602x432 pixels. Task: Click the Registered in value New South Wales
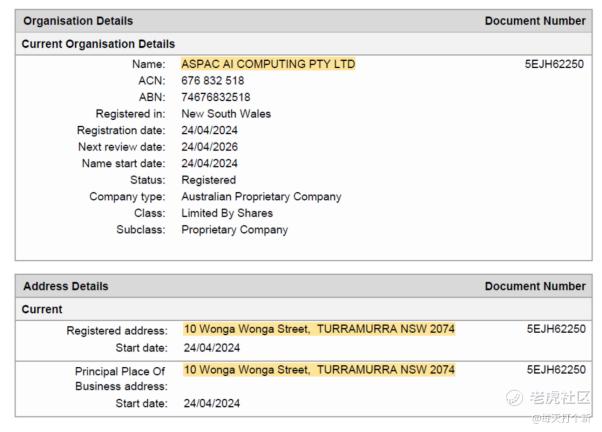tap(226, 114)
